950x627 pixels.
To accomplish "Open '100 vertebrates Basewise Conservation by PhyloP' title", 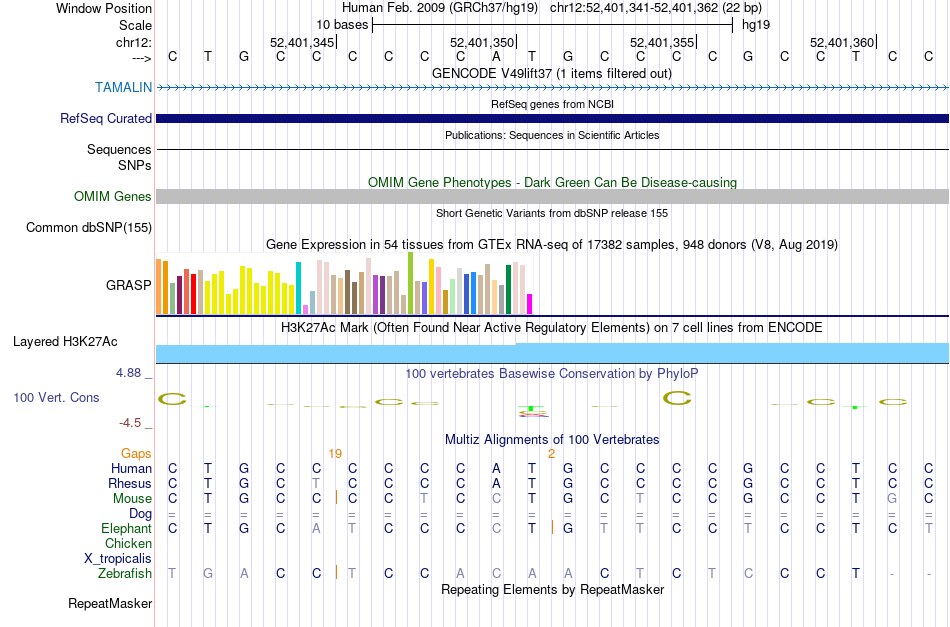I will 552,373.
